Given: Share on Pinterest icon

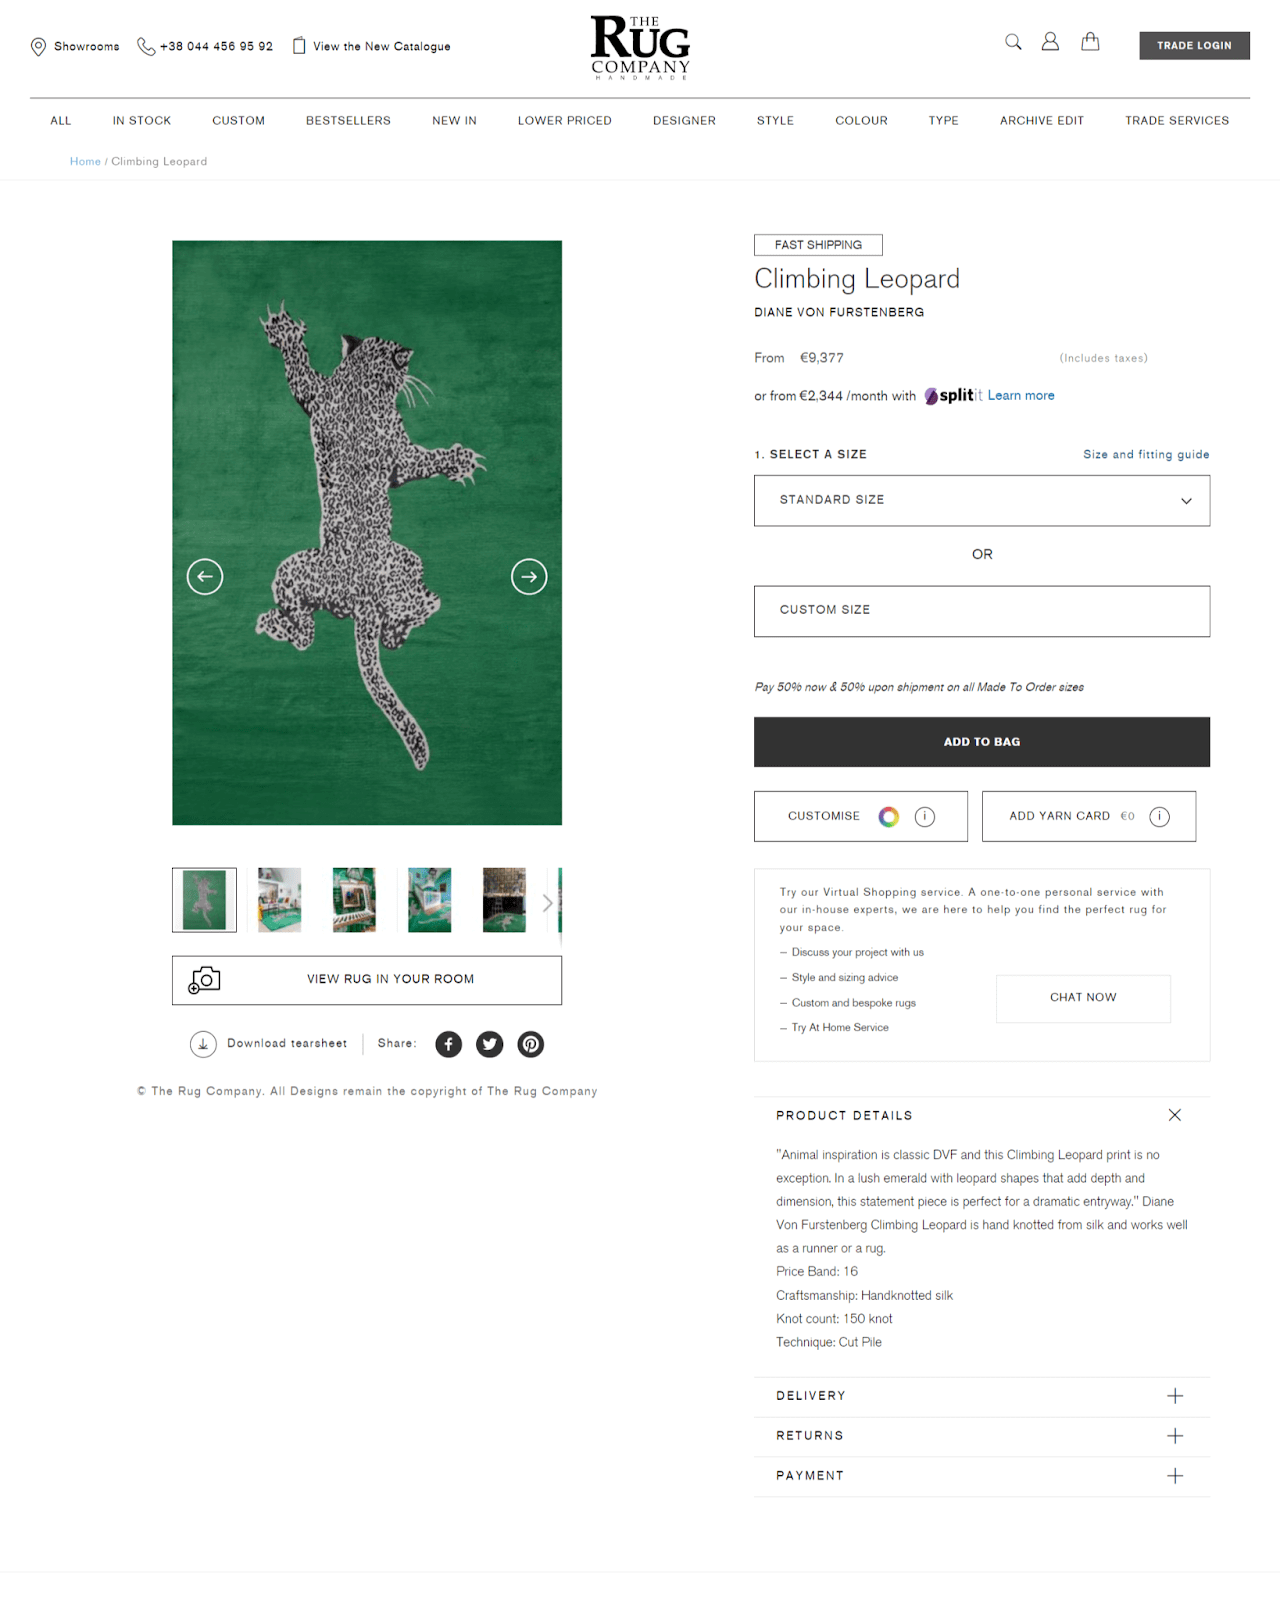Looking at the screenshot, I should [x=531, y=1044].
